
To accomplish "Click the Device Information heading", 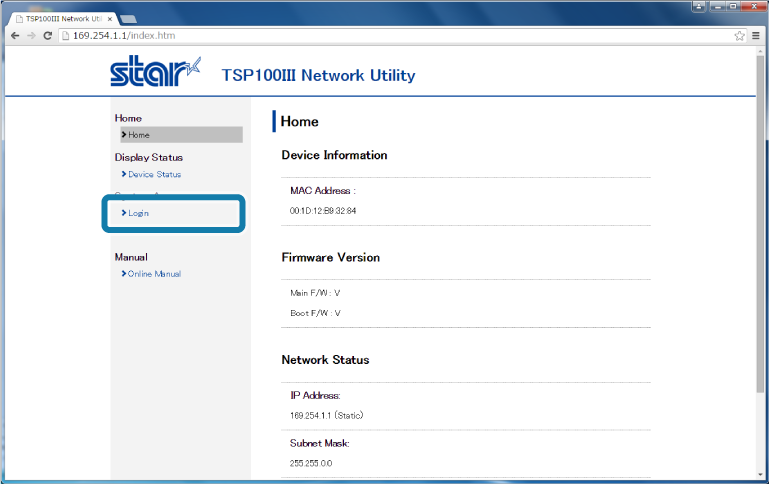I will click(x=334, y=155).
